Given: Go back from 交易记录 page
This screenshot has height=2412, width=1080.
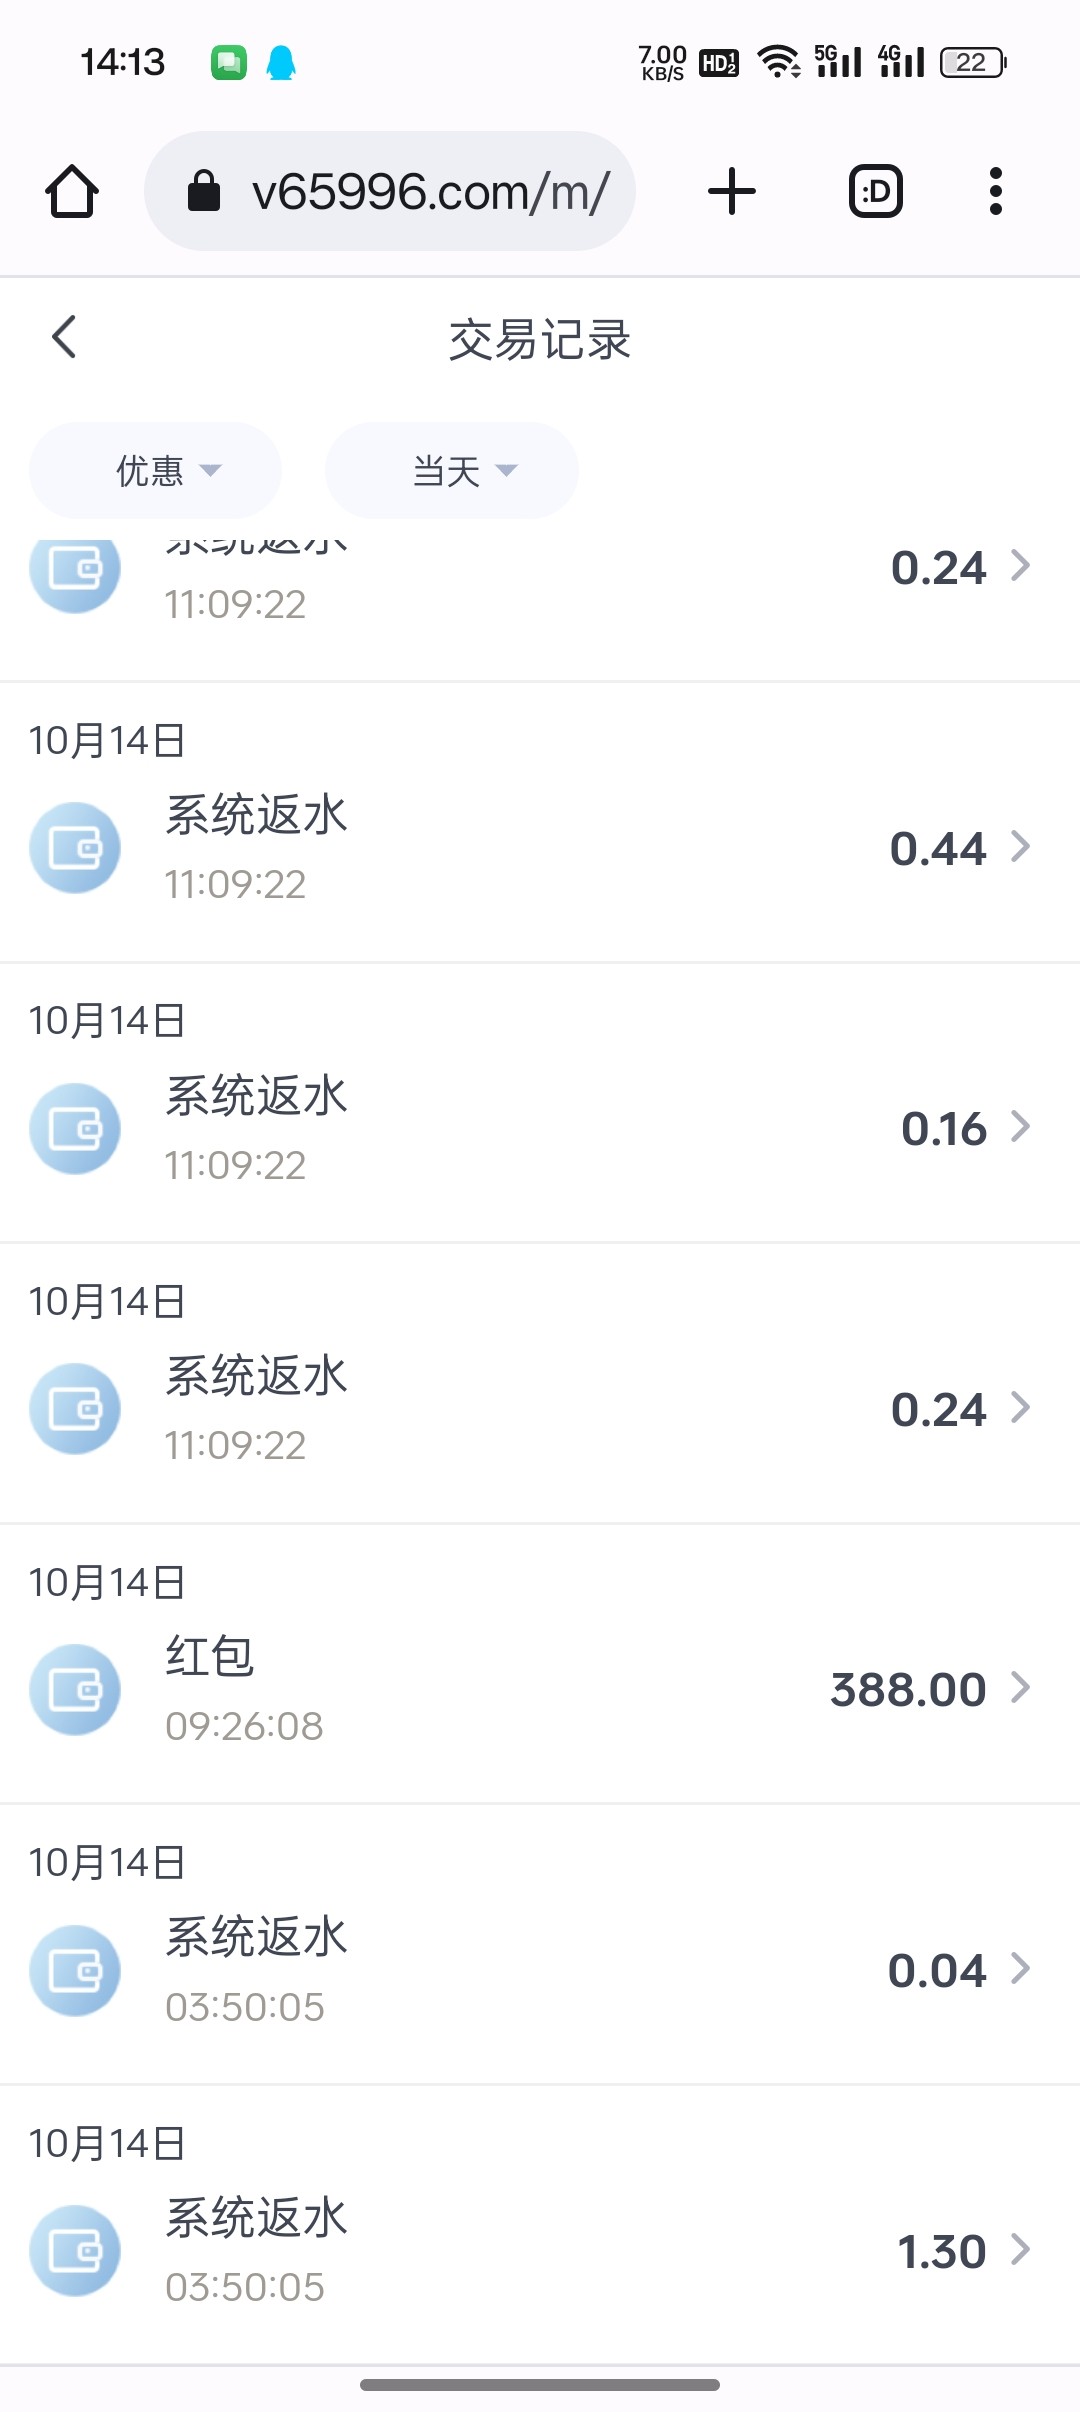Looking at the screenshot, I should [x=64, y=337].
